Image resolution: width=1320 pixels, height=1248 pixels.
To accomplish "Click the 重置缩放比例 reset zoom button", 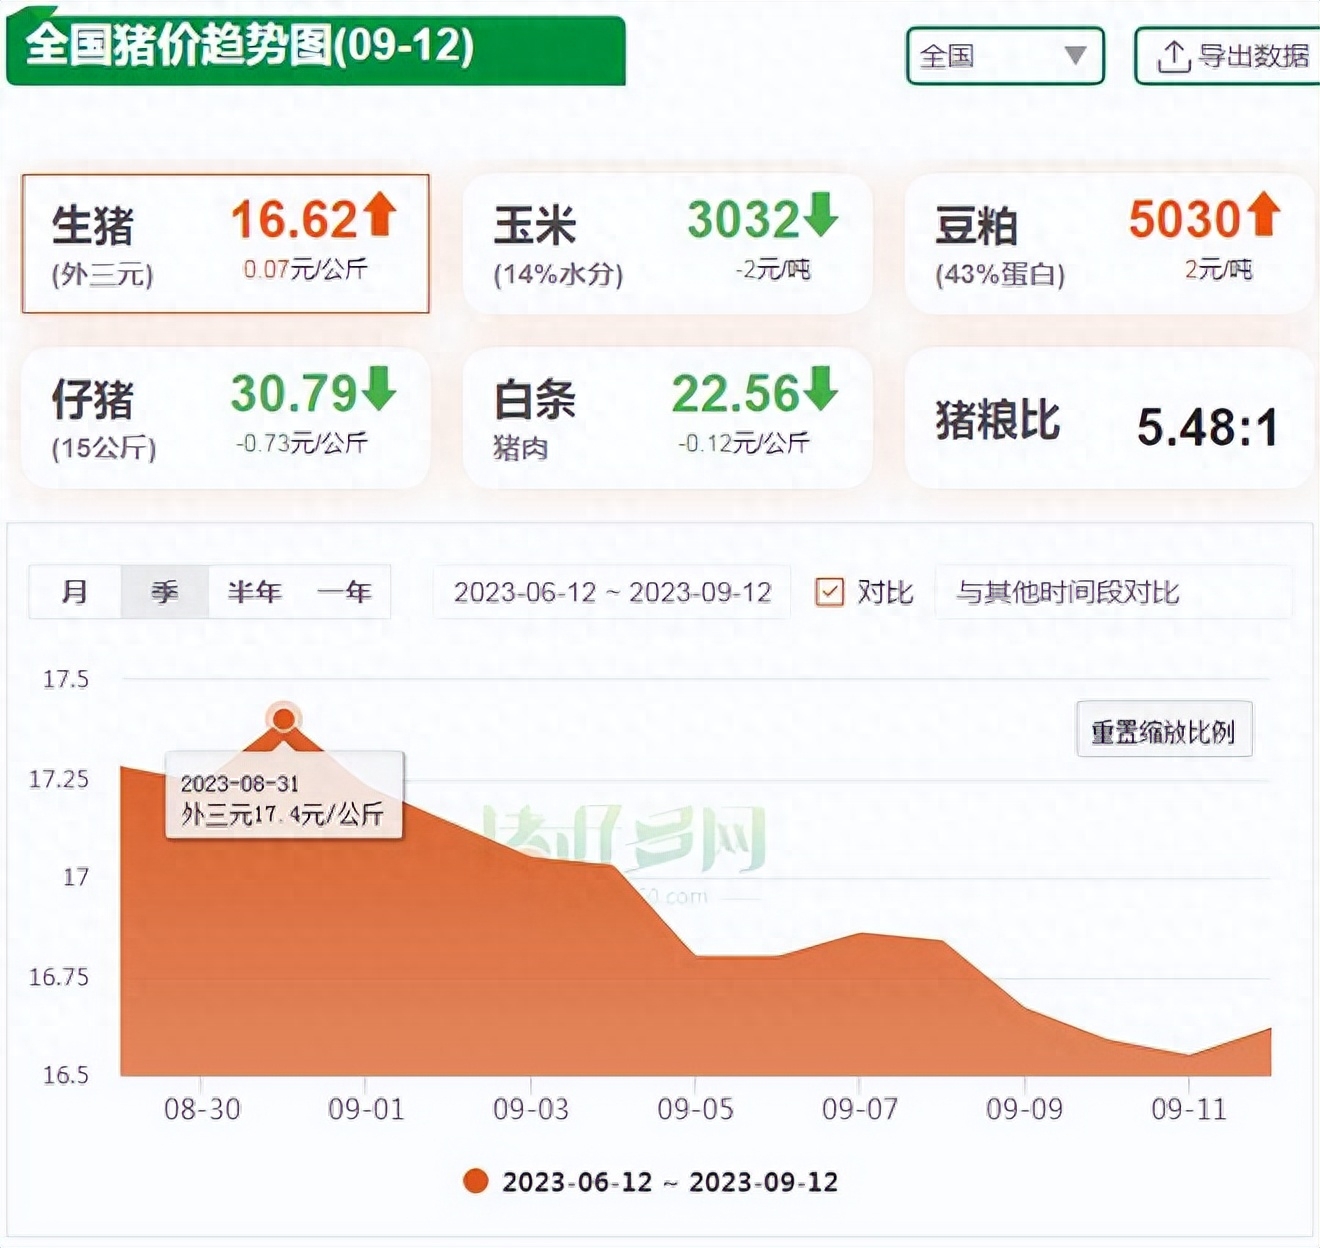I will click(1164, 730).
